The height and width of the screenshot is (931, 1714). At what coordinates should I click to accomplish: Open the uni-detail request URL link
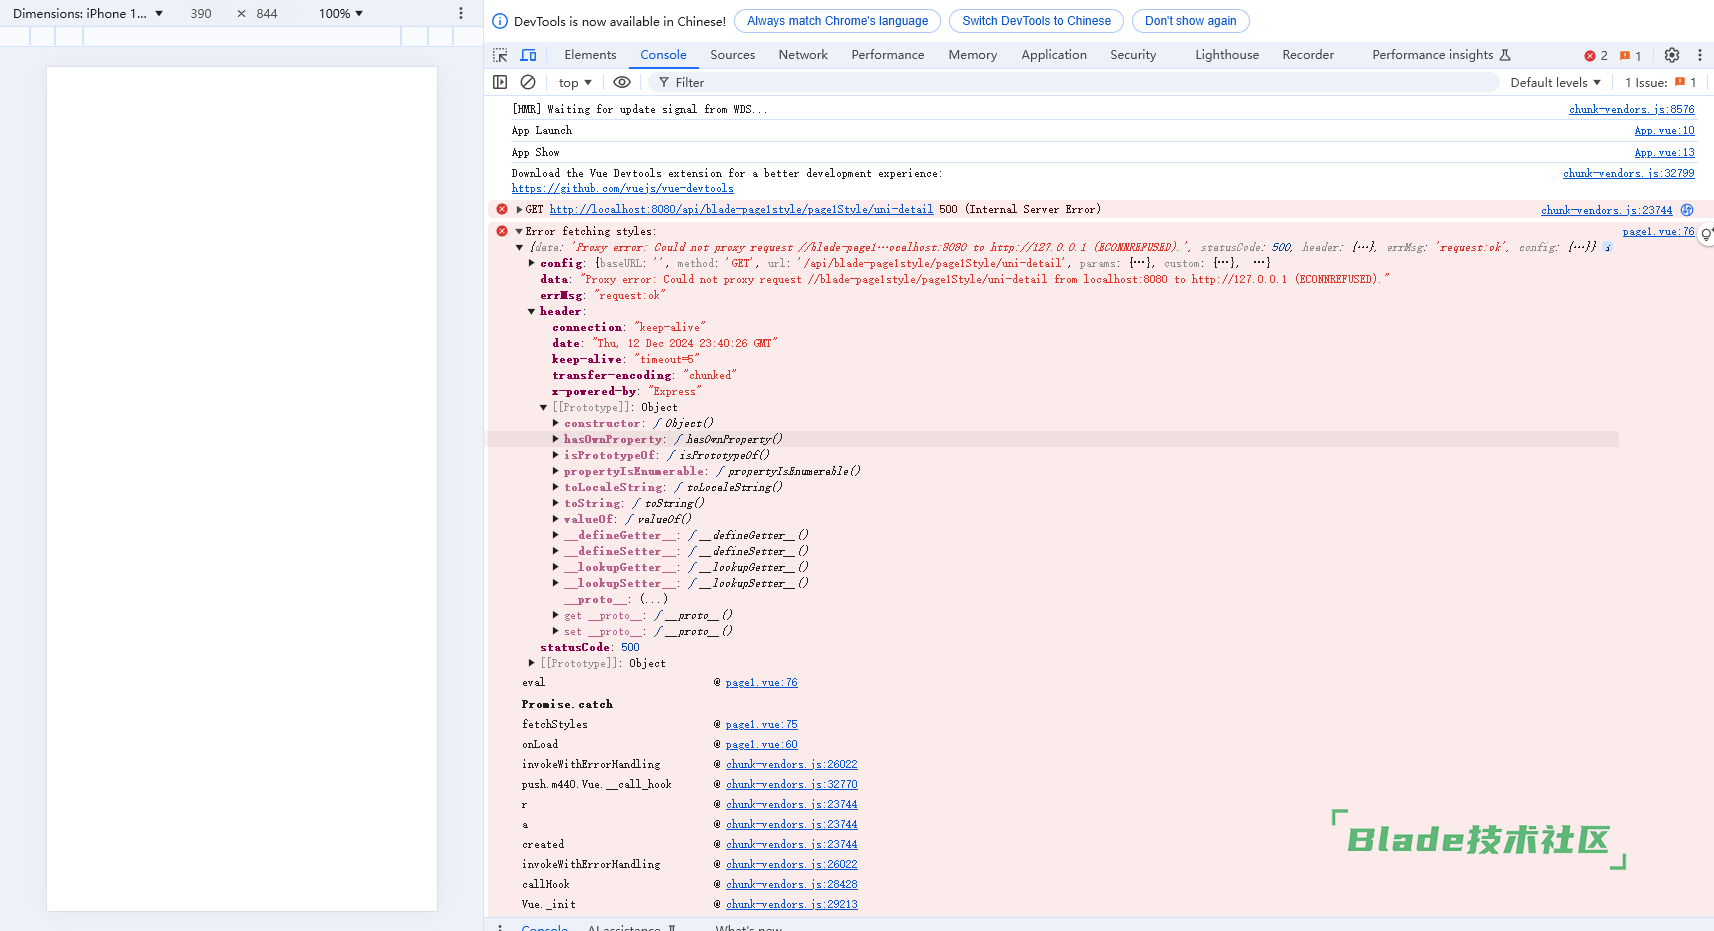tap(741, 209)
